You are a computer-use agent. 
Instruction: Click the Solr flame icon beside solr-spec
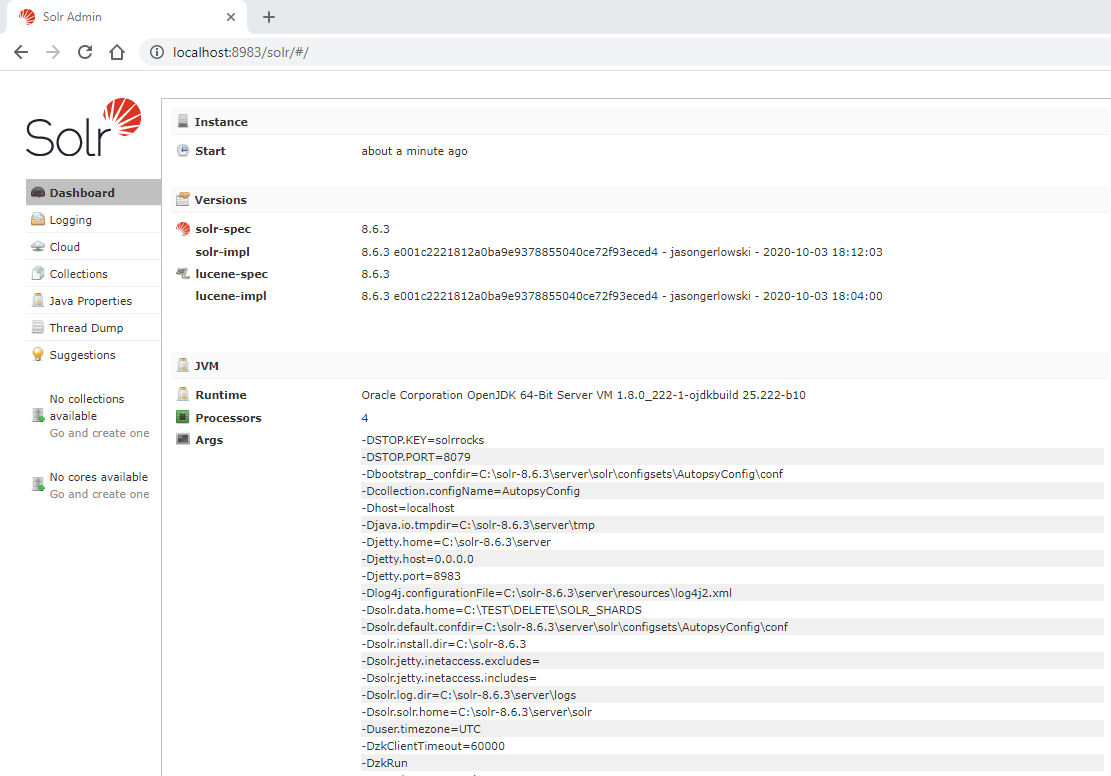point(183,228)
